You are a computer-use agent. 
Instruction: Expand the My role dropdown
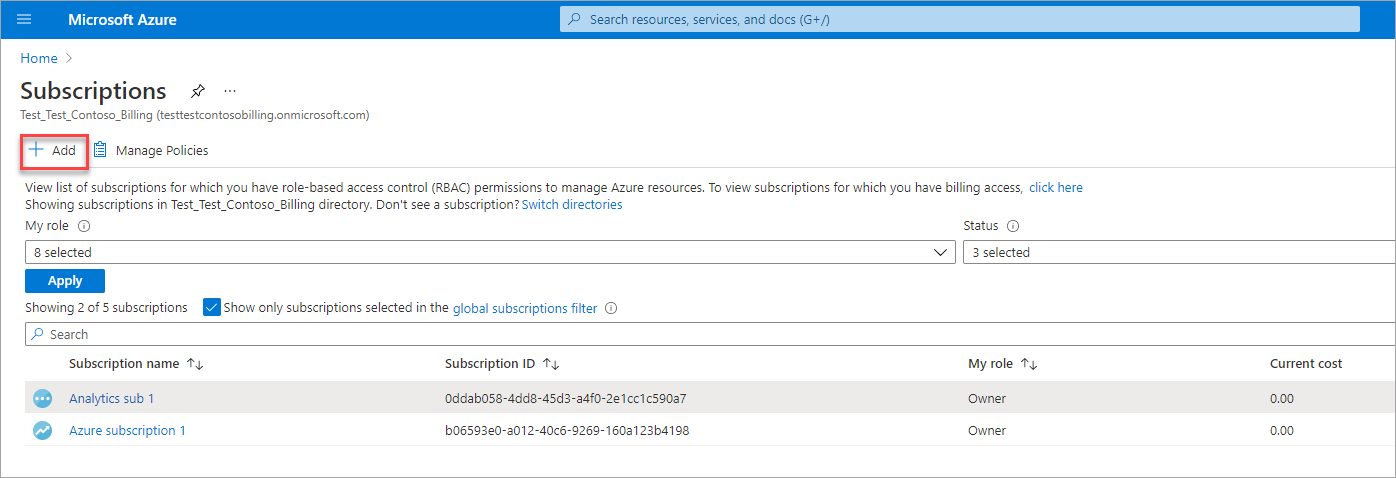(489, 253)
